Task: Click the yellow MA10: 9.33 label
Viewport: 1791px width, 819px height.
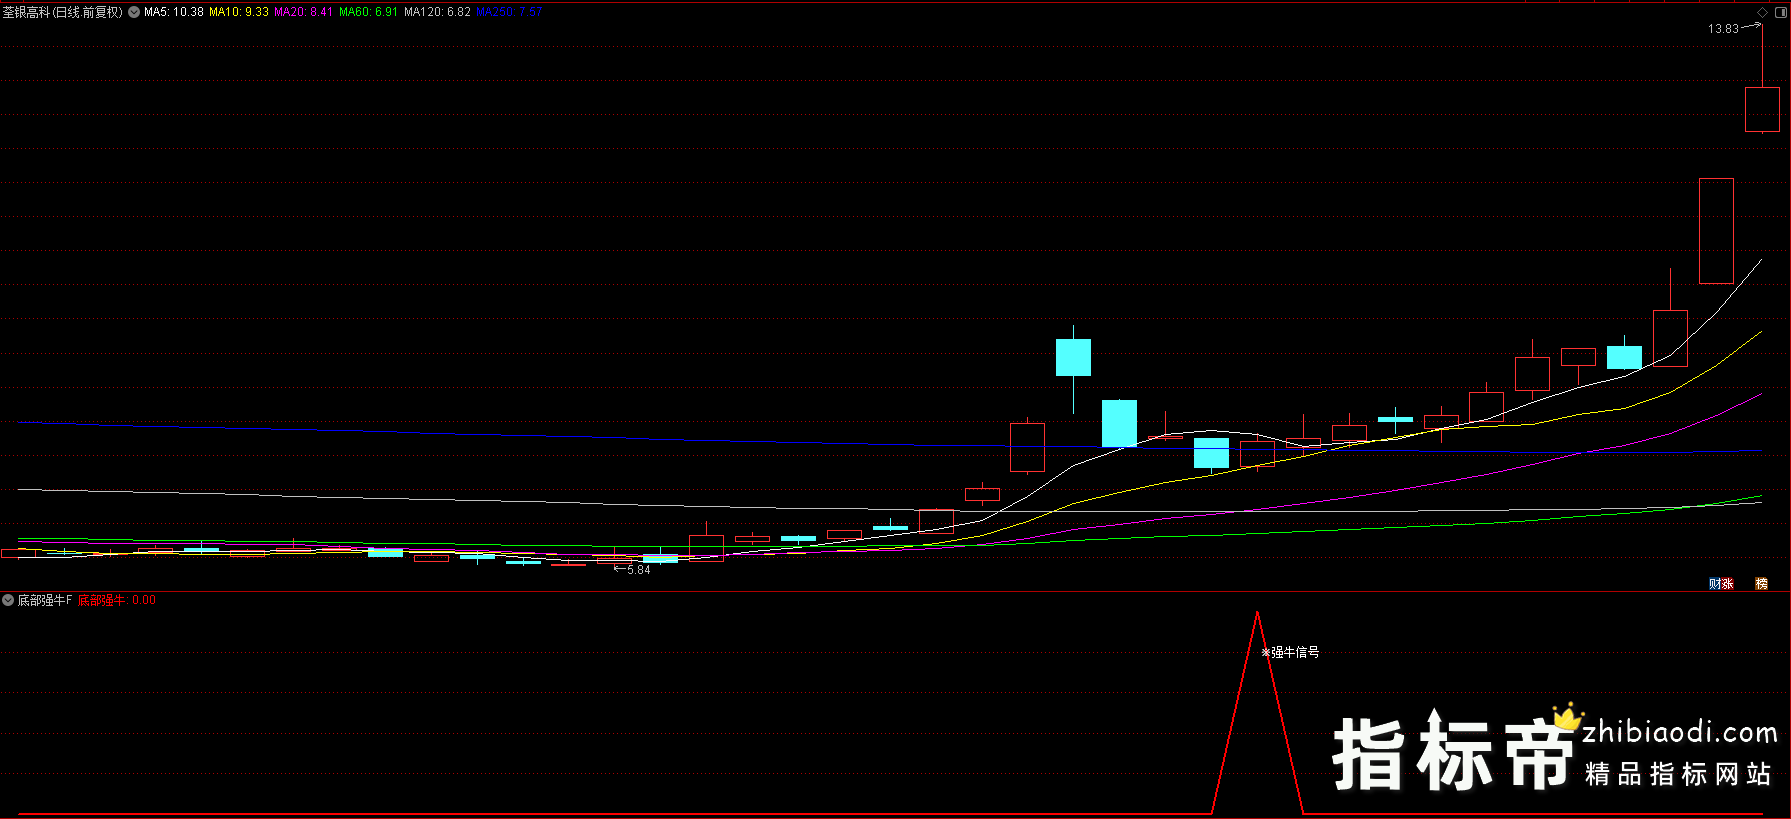Action: pyautogui.click(x=239, y=12)
